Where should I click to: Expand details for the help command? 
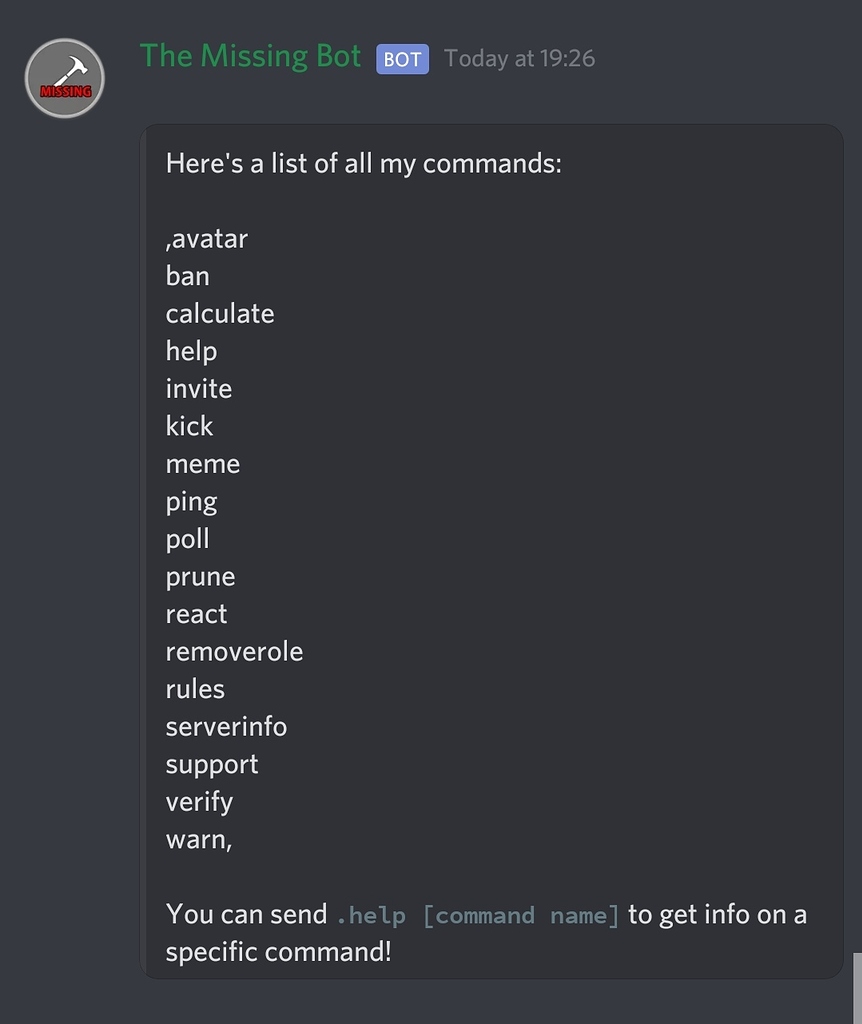(190, 351)
